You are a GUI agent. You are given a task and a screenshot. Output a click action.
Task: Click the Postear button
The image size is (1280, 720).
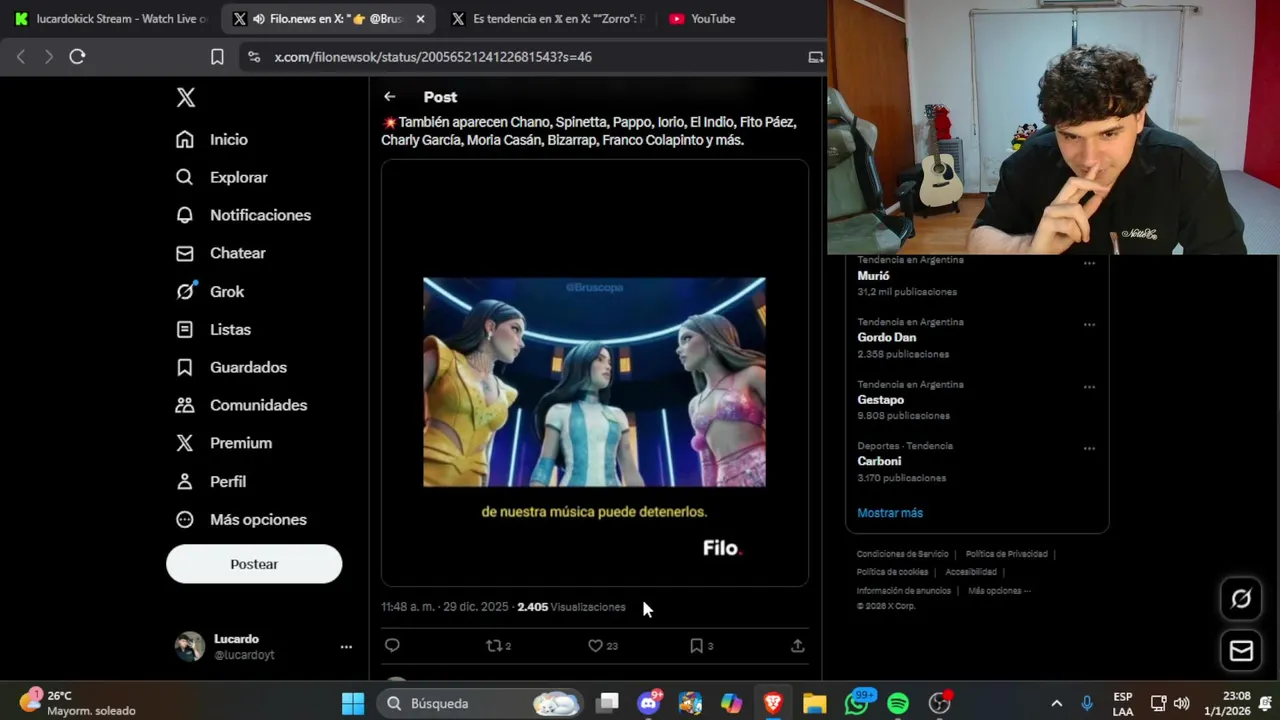point(254,564)
